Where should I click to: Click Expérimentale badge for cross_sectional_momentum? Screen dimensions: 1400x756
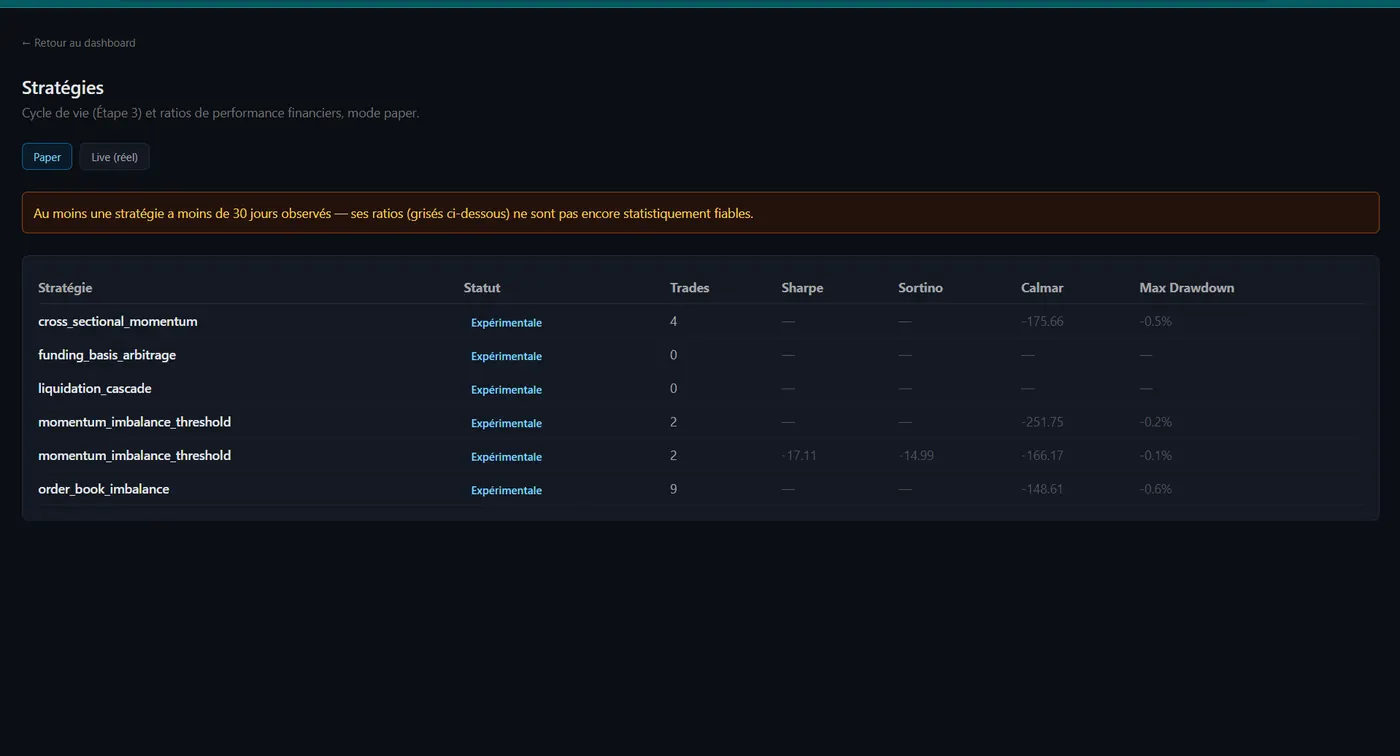506,323
